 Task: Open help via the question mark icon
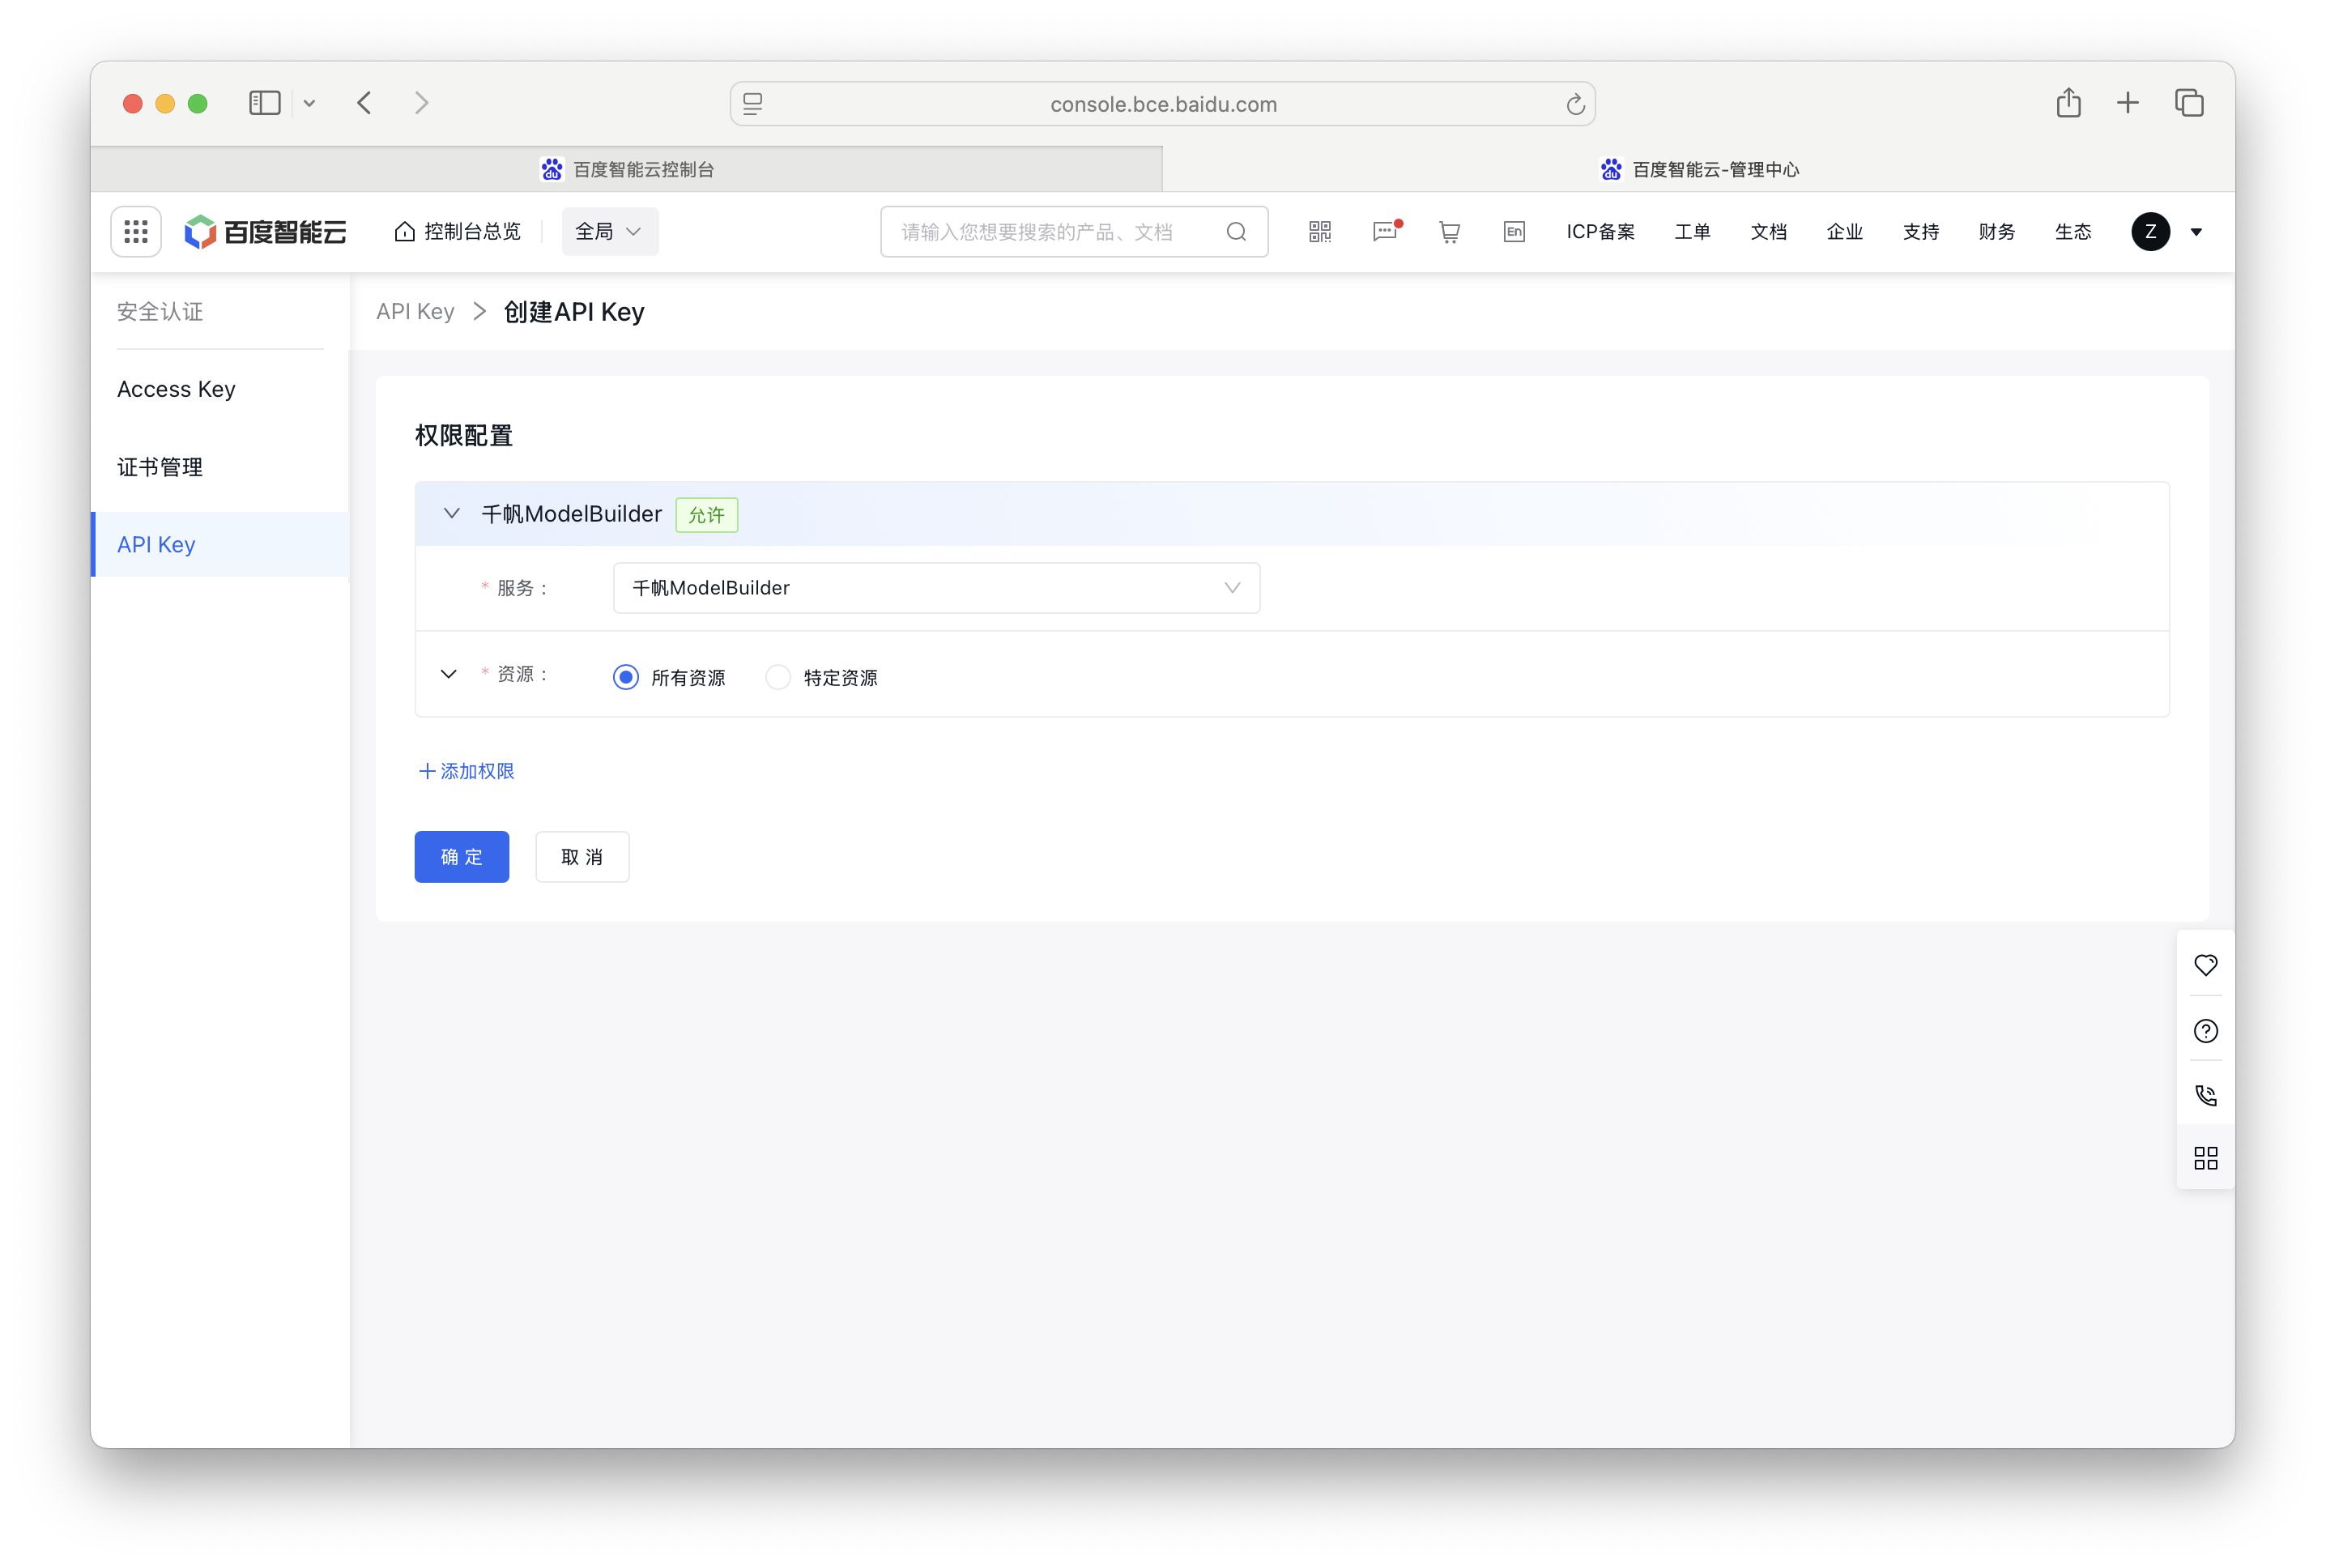click(x=2206, y=1031)
